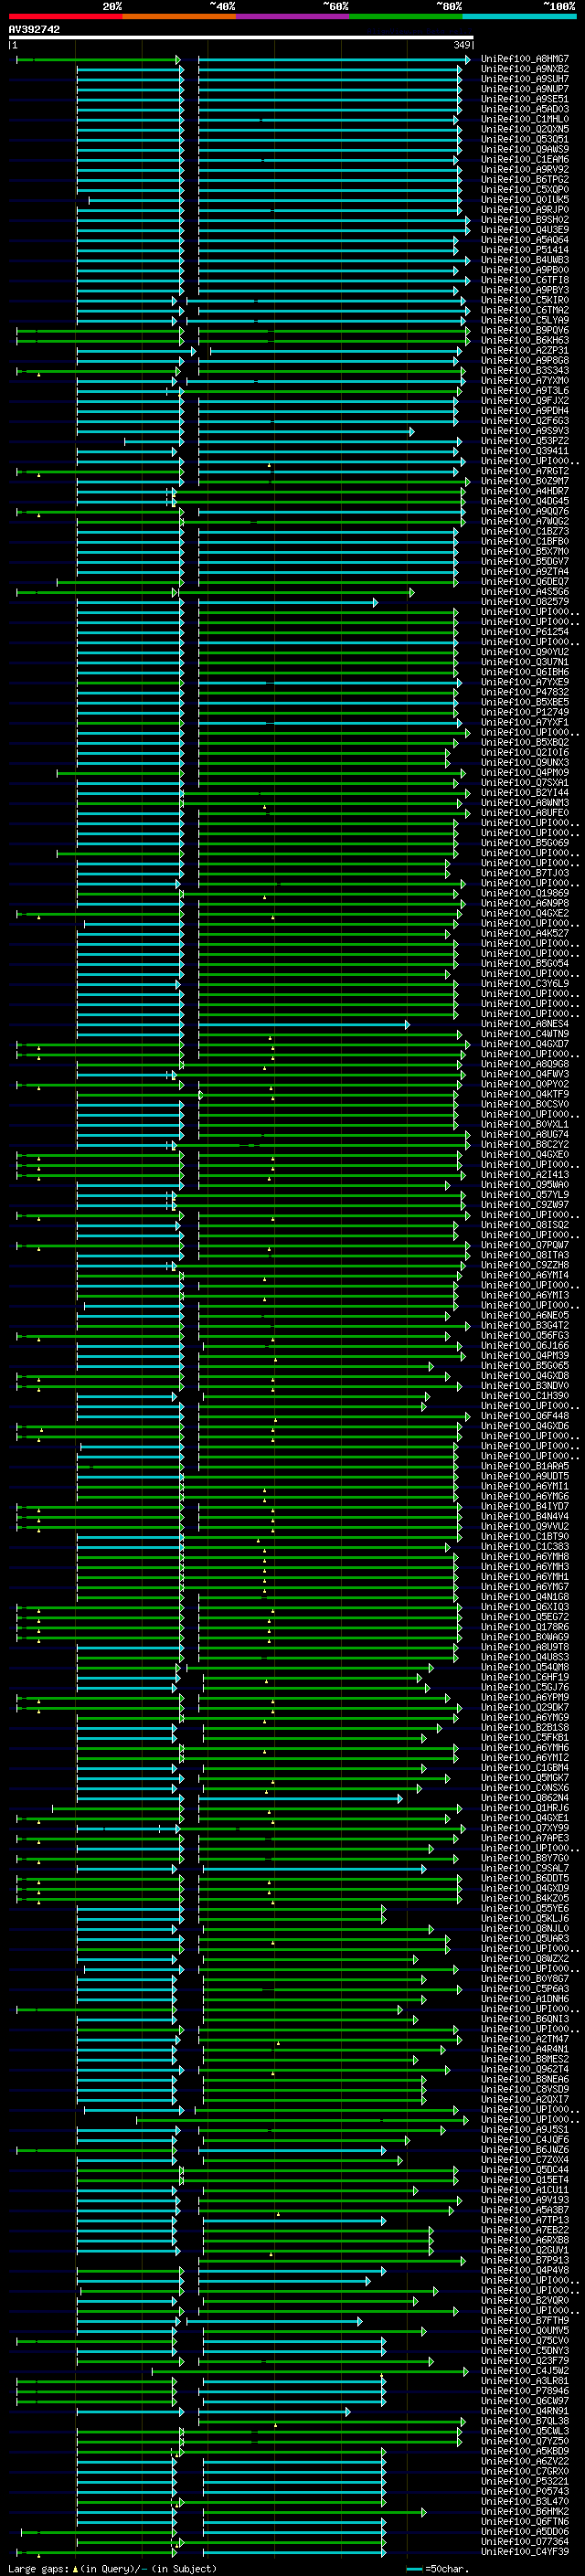Screen dimensions: 585x2576
Task: Select the UniRef100_A9P8G8 label
Action: pyautogui.click(x=525, y=360)
